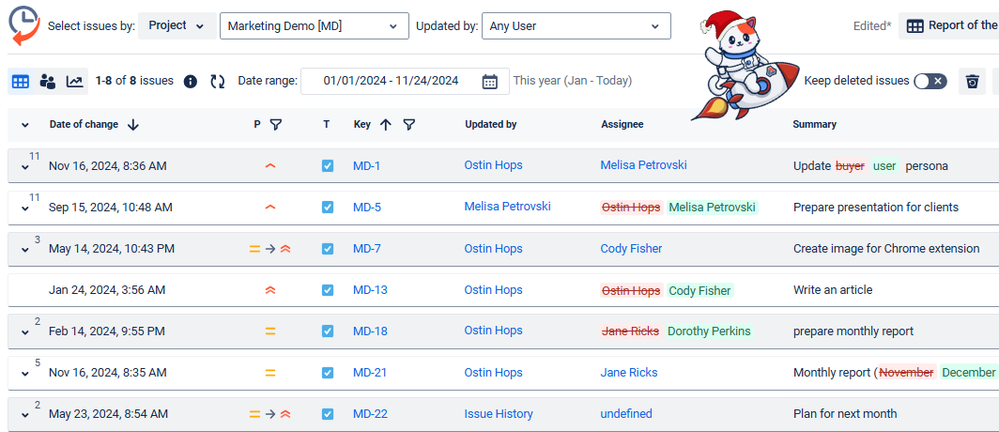Click the task type checkbox of MD-21
This screenshot has height=432, width=999.
327,373
